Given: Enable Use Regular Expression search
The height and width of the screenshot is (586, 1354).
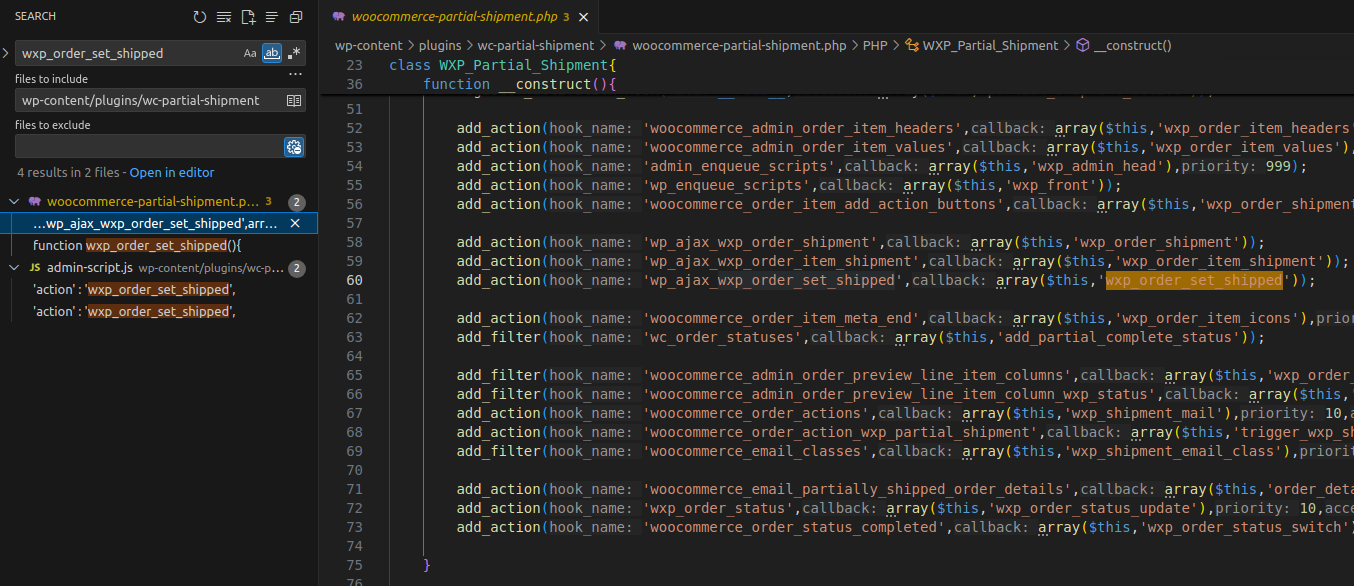Looking at the screenshot, I should (x=294, y=53).
